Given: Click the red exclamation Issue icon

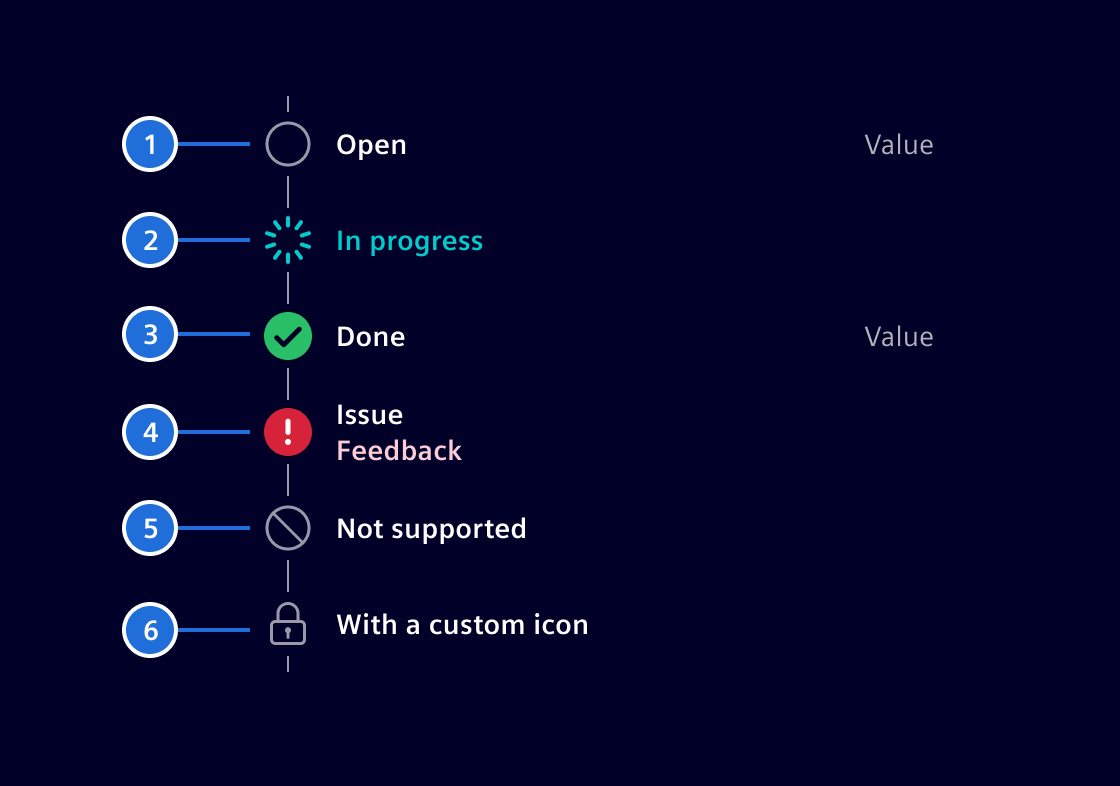Looking at the screenshot, I should 288,432.
